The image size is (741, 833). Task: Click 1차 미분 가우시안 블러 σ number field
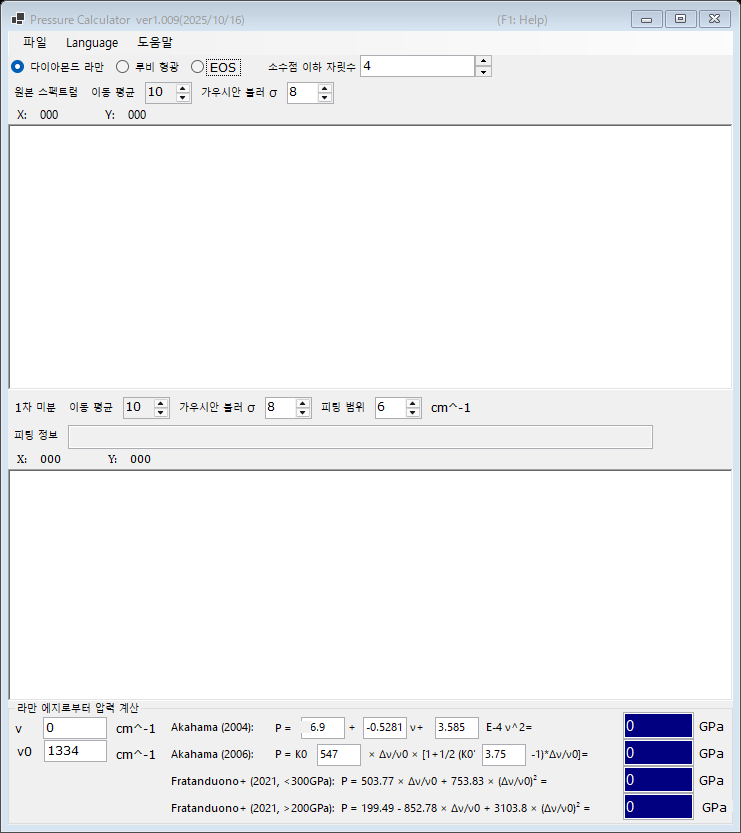point(280,407)
